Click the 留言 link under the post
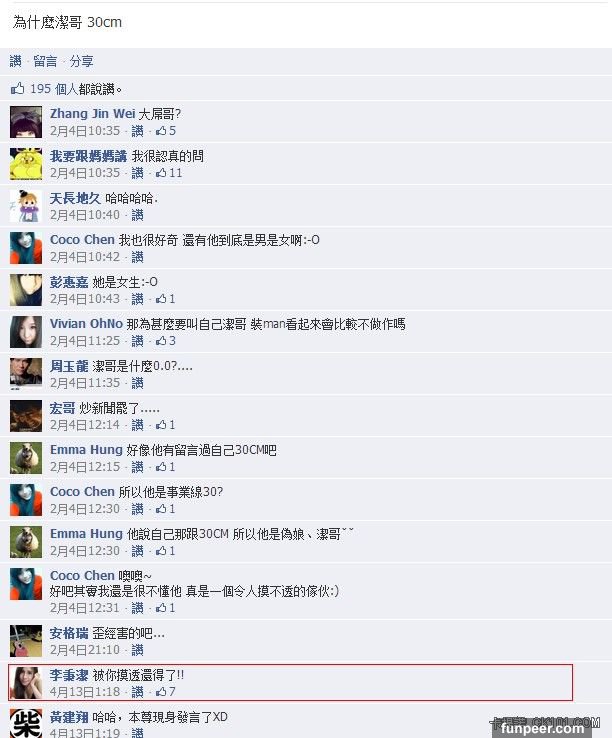Image resolution: width=612 pixels, height=738 pixels. coord(45,61)
